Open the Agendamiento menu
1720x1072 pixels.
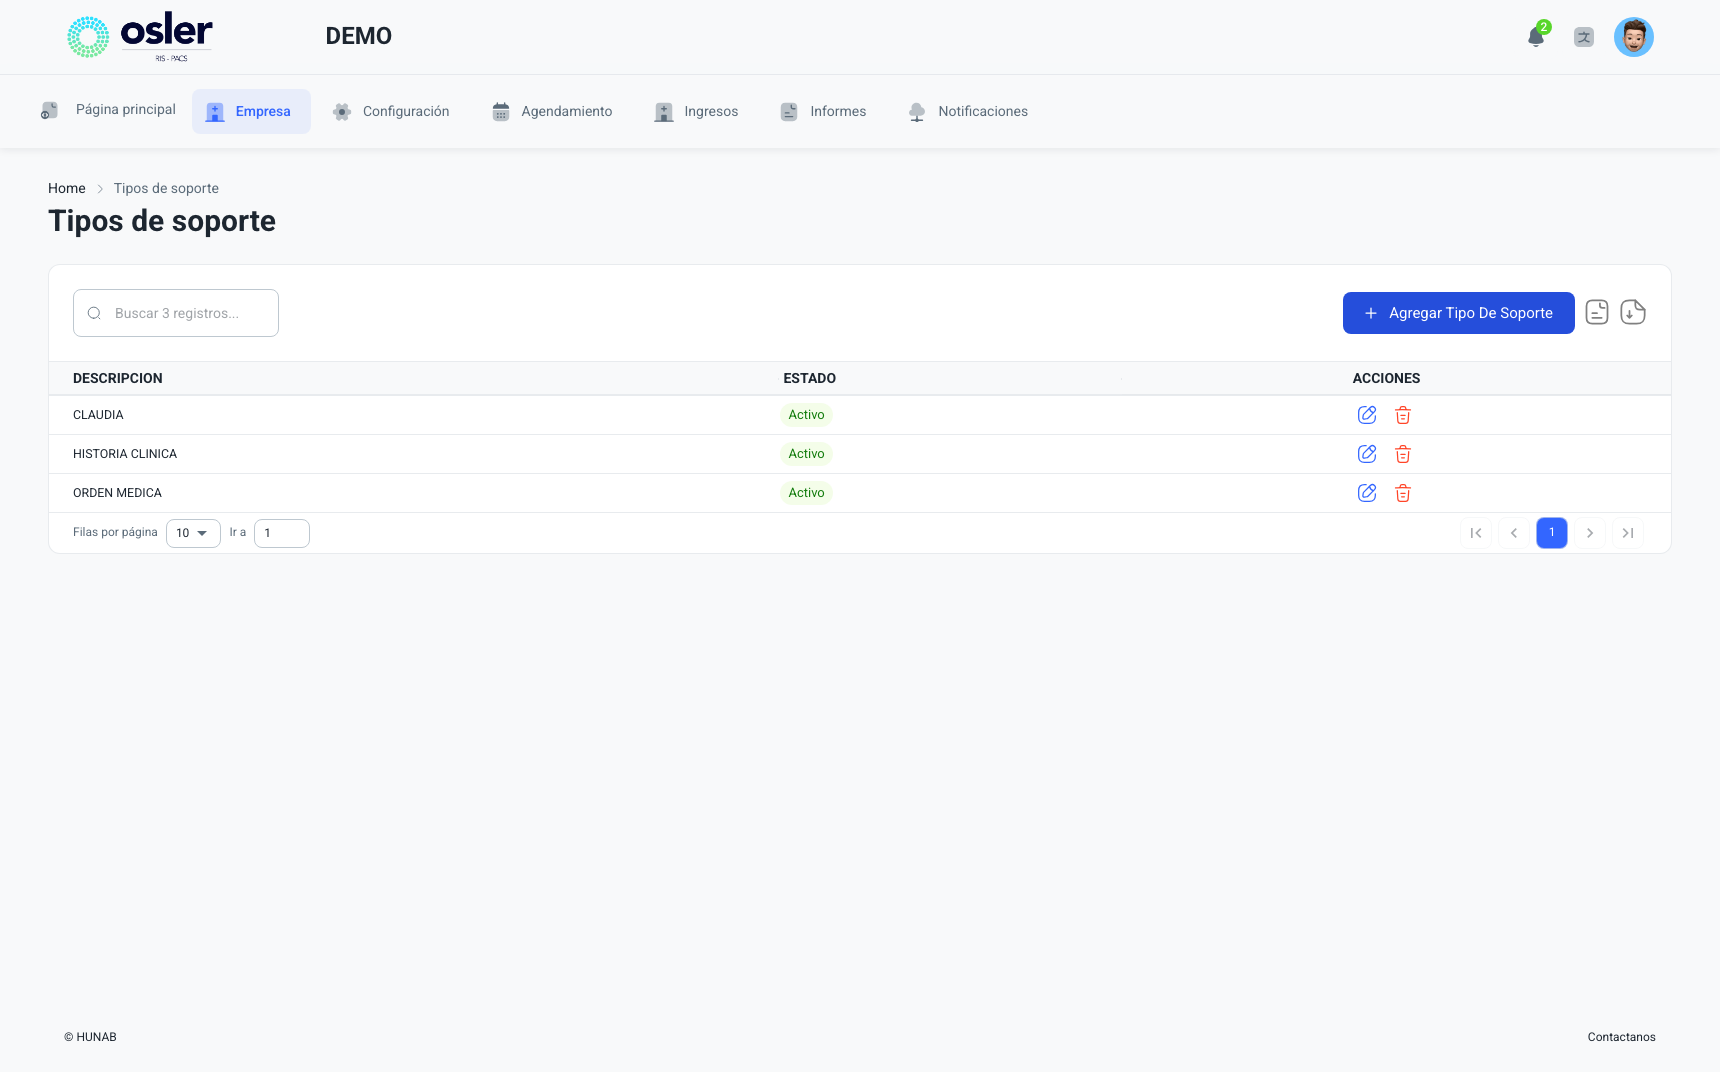[x=552, y=111]
